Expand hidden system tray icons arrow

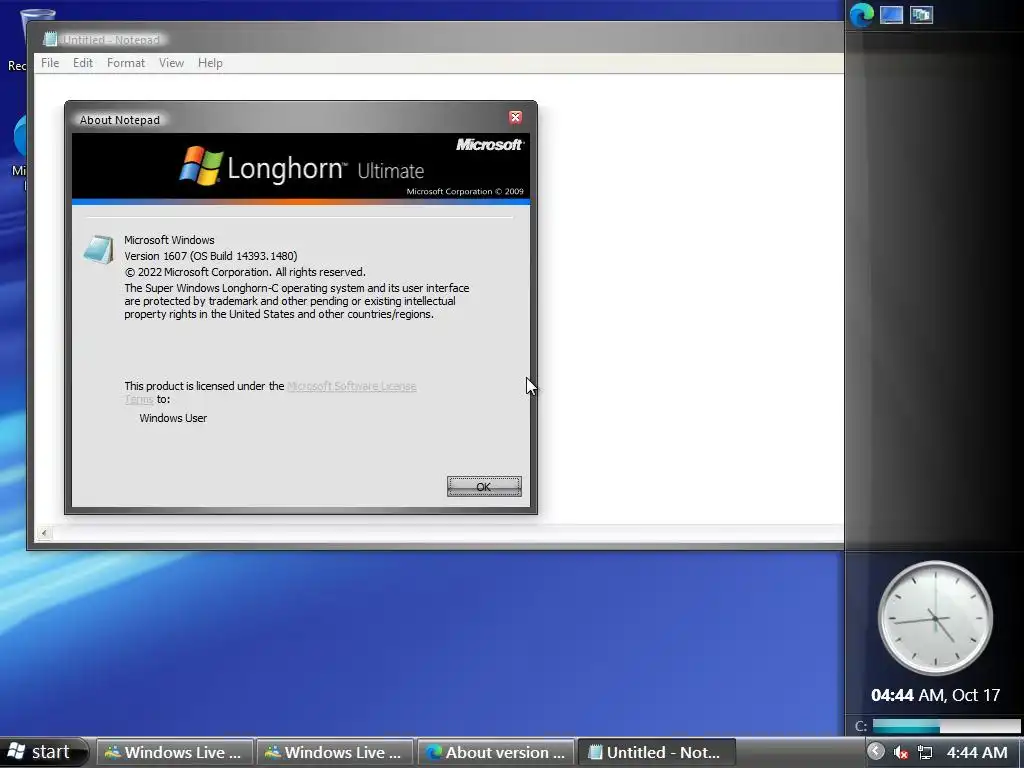point(876,752)
